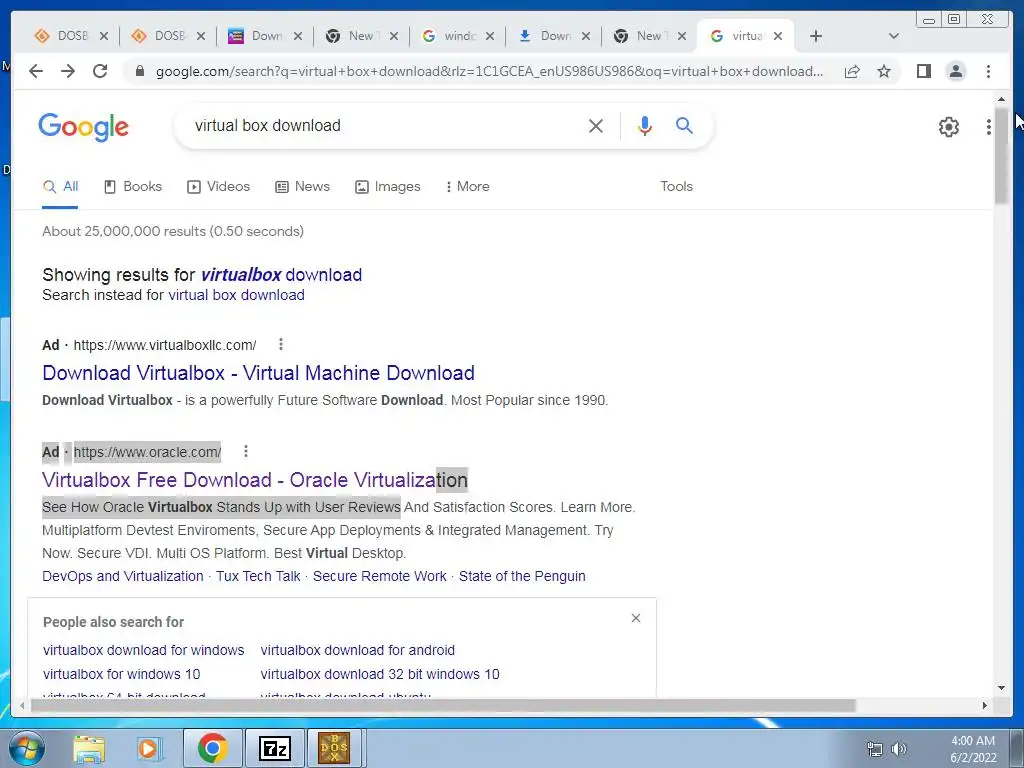This screenshot has height=768, width=1024.
Task: Clear the Google search box
Action: coord(596,125)
